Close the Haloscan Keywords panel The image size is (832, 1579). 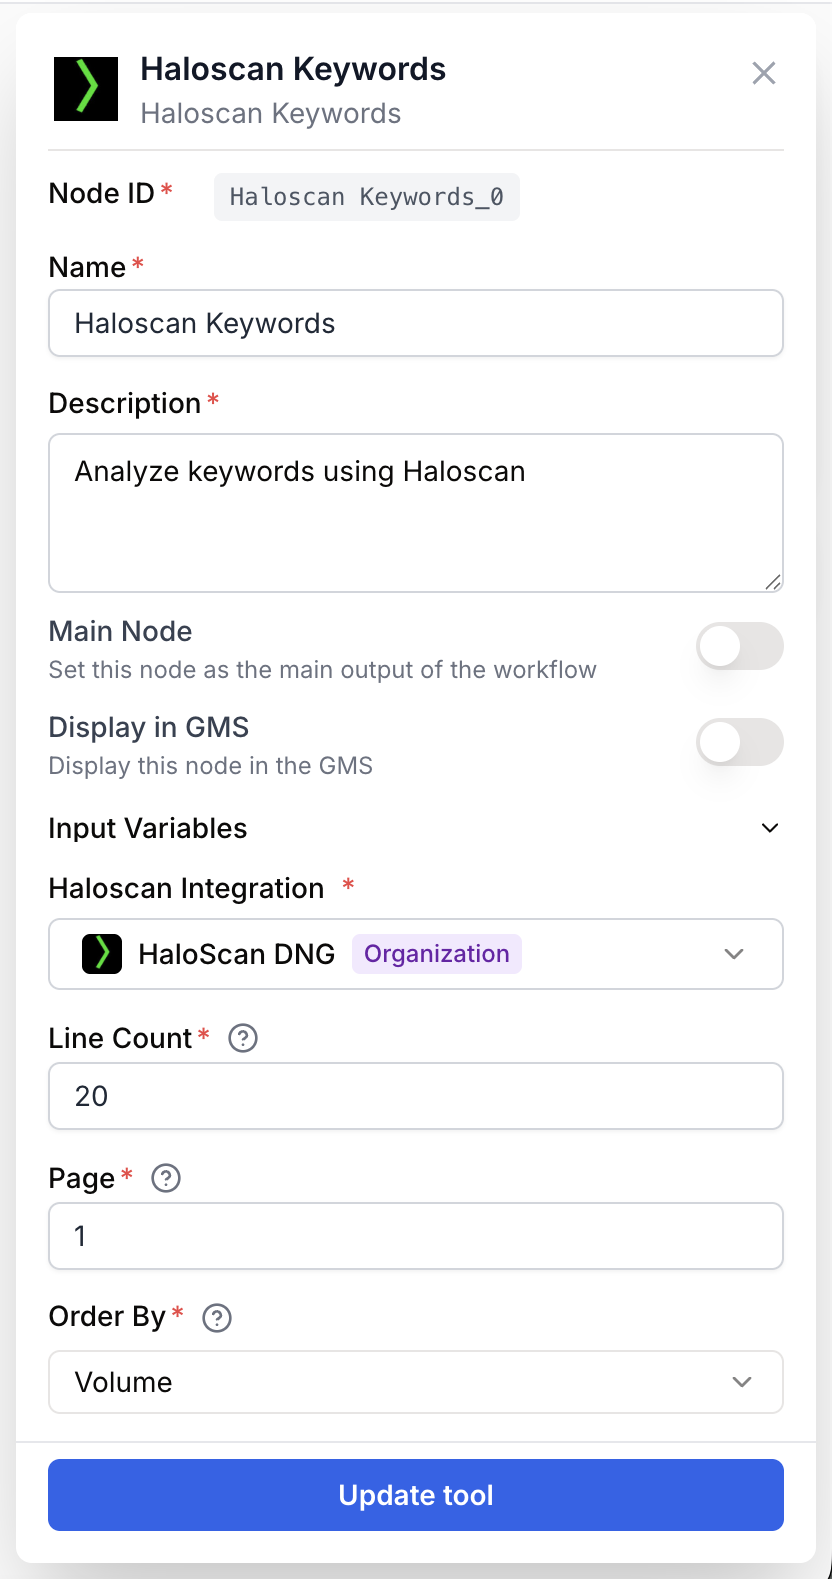click(764, 73)
